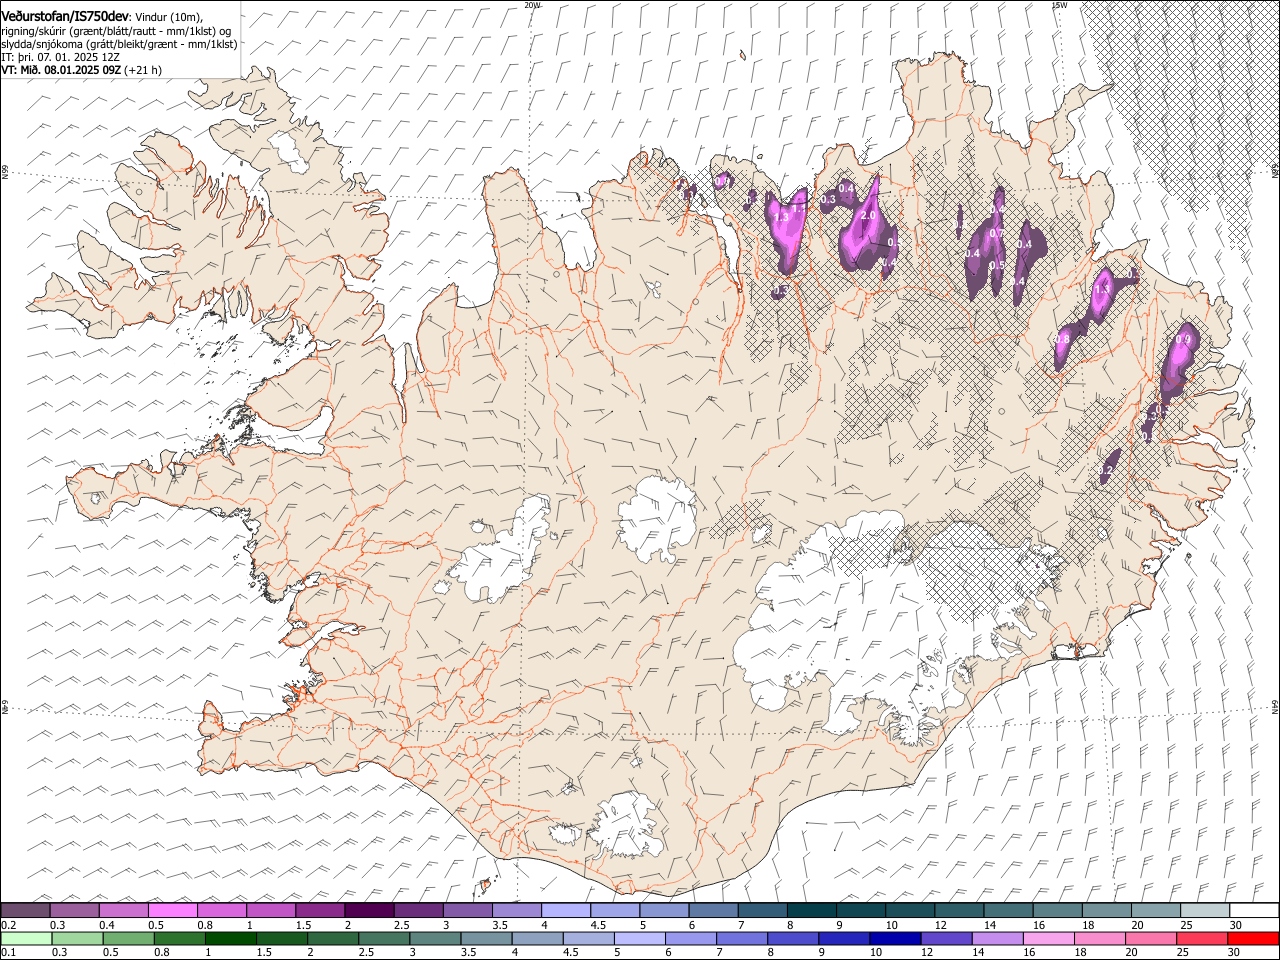Click the 'IT: þri. 07. 01. 2025 12Z' line

coord(60,58)
